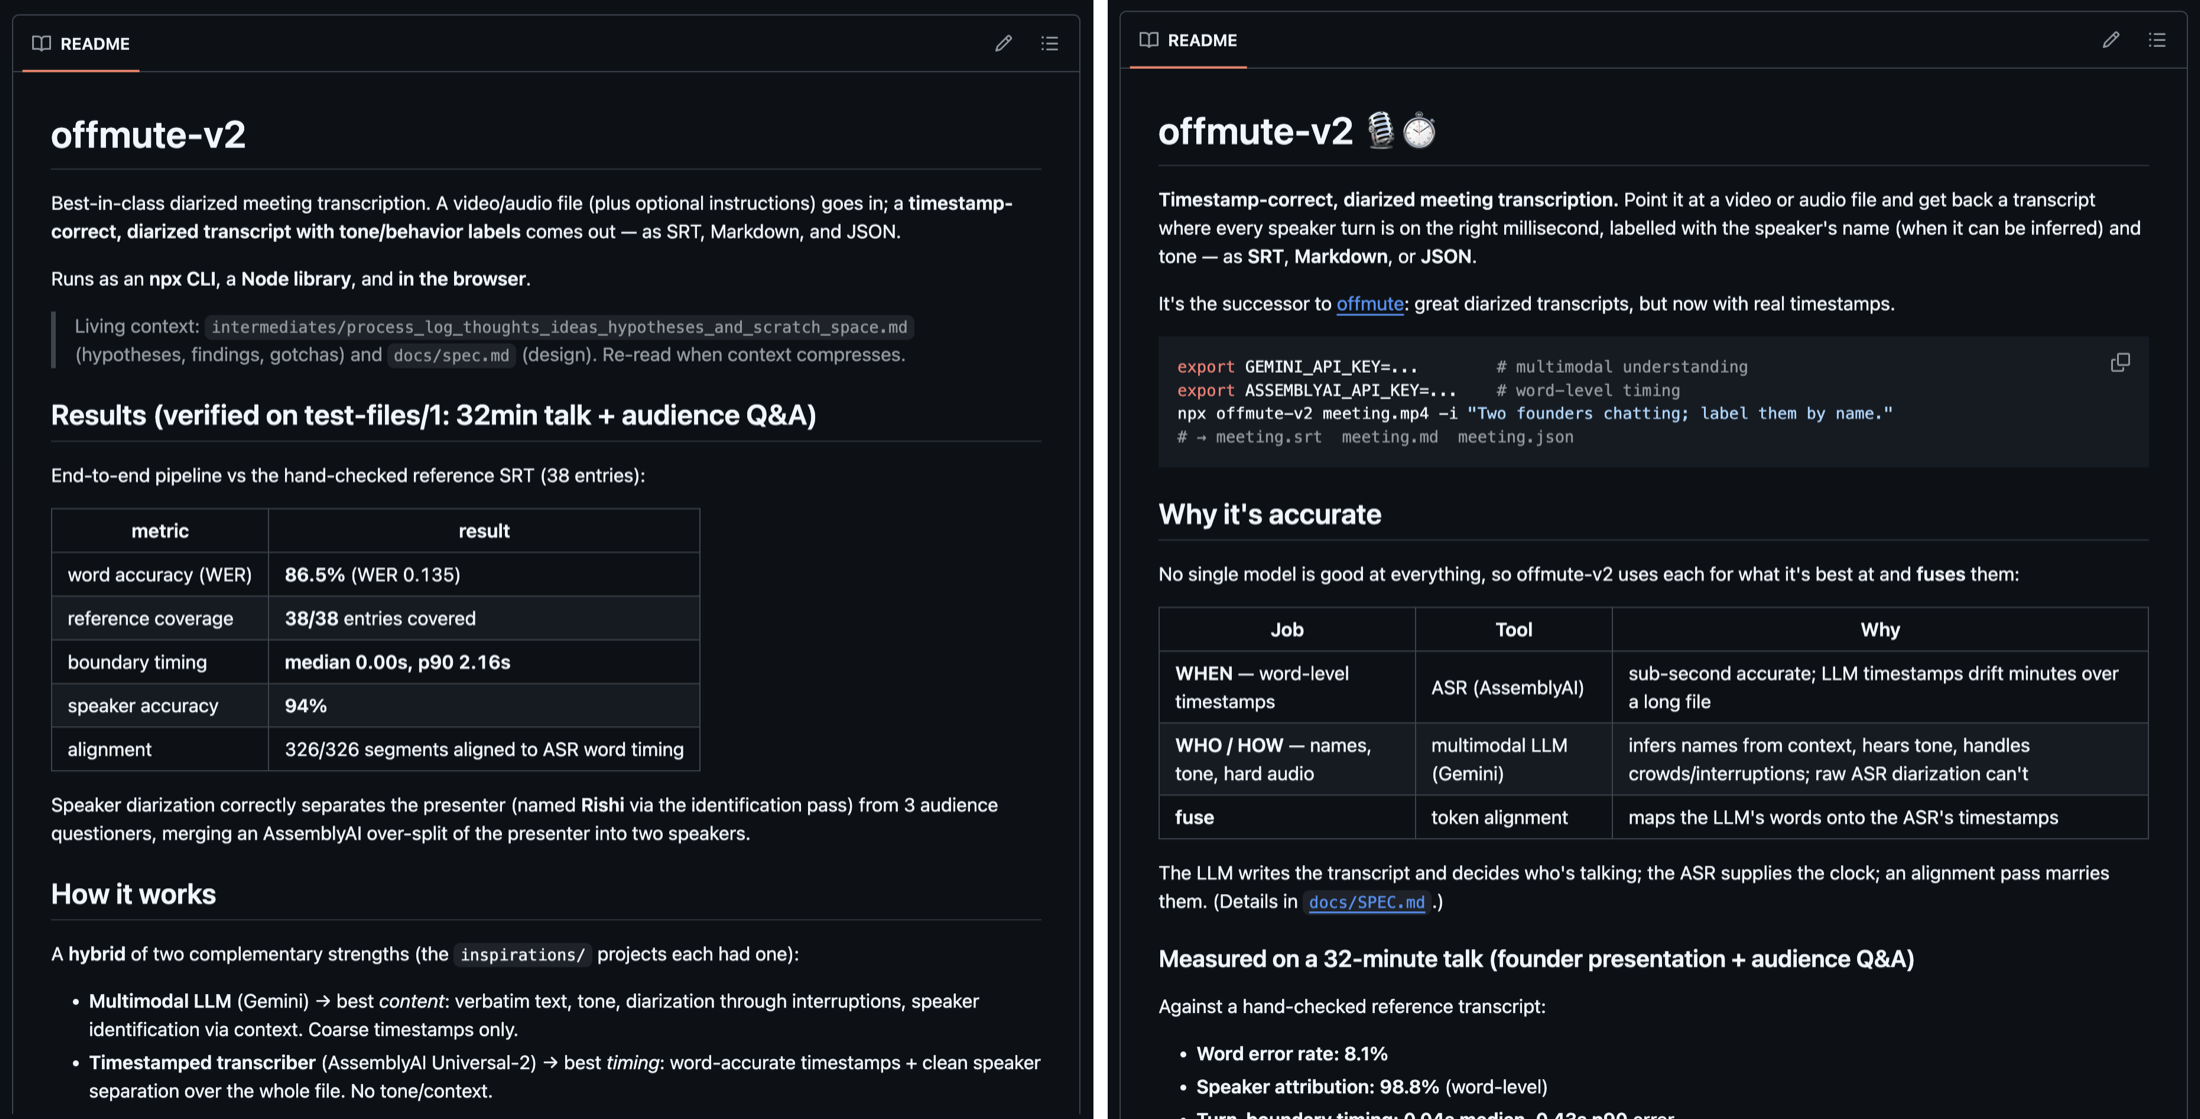The width and height of the screenshot is (2200, 1119).
Task: Click the 'Tool' column header
Action: pyautogui.click(x=1514, y=630)
